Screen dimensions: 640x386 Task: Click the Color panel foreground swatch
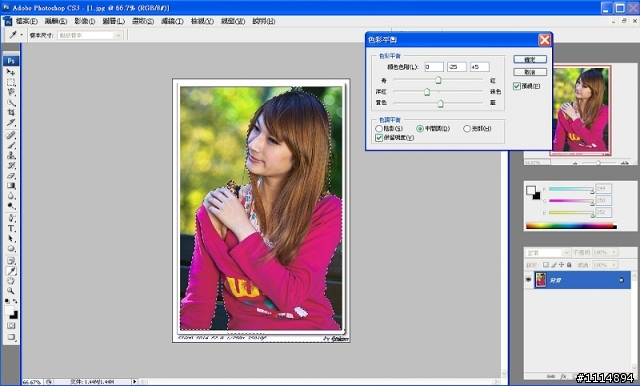531,190
